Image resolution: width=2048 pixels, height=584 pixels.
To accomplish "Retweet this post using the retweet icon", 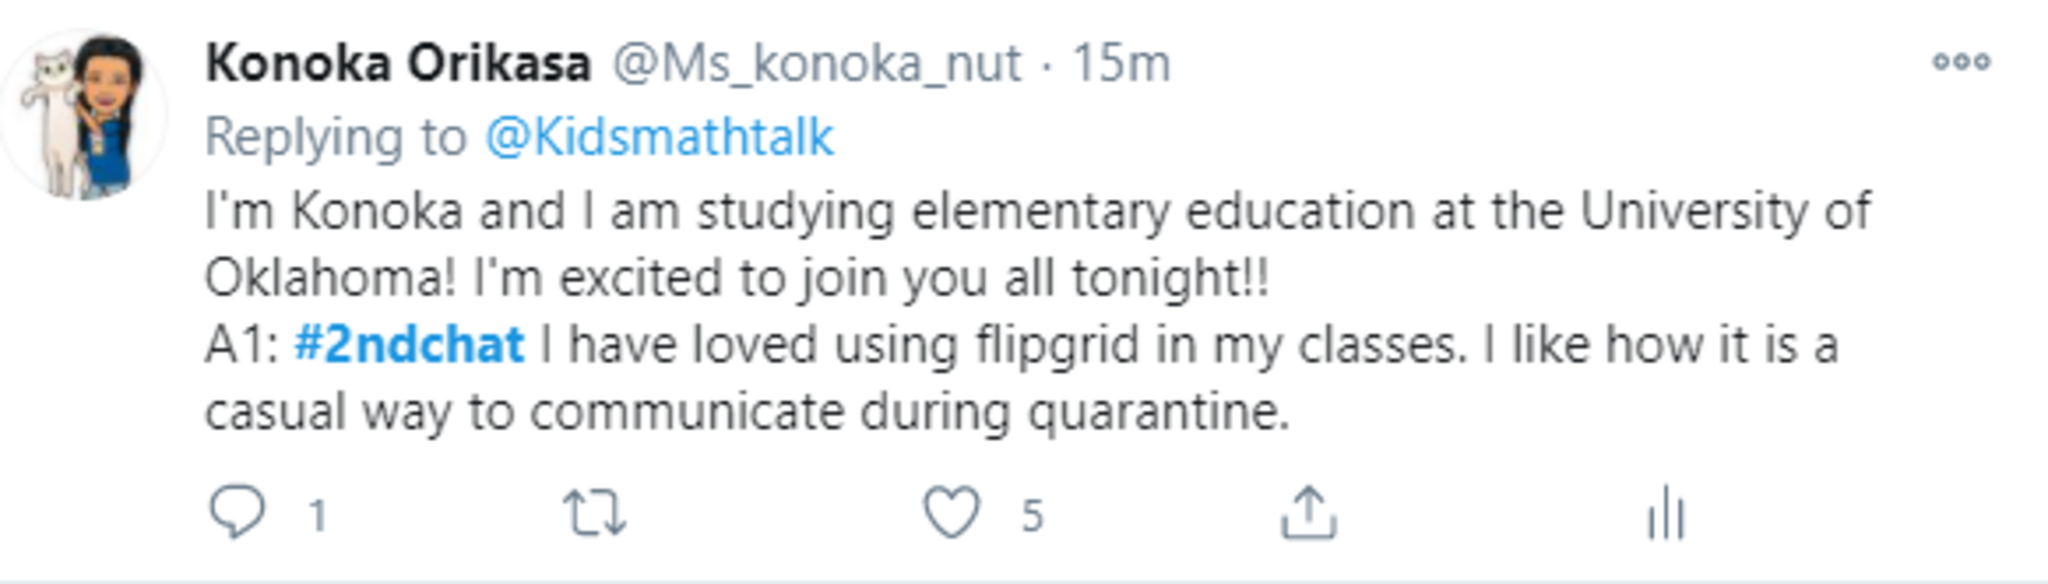I will 595,513.
